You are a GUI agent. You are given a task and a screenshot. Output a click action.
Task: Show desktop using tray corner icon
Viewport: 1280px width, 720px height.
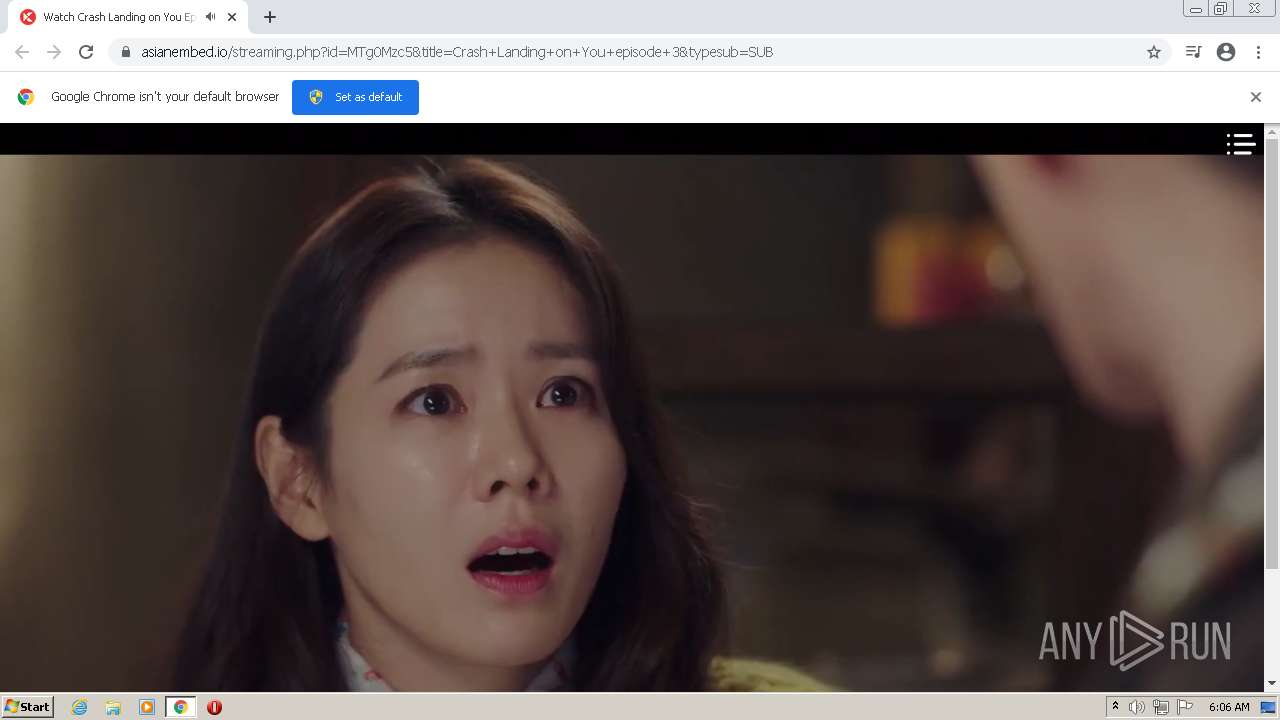pos(1268,707)
